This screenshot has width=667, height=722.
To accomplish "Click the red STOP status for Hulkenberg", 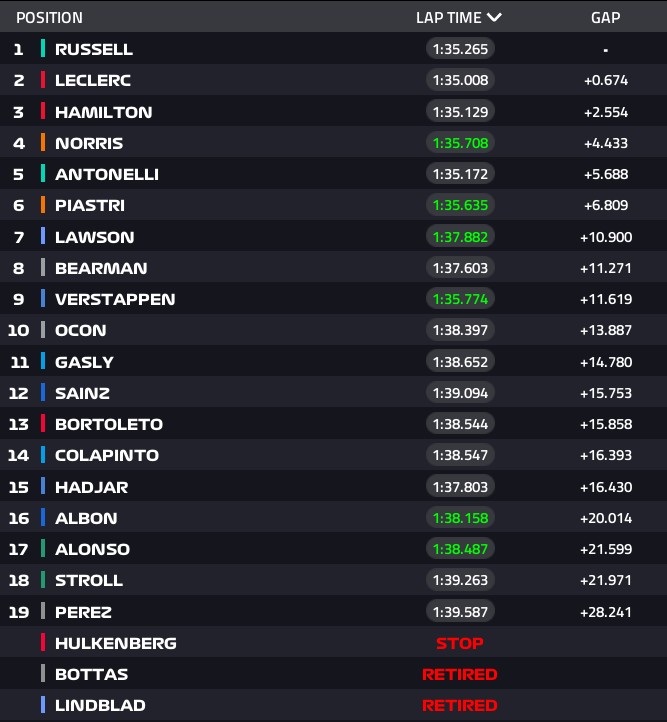I will tap(460, 643).
